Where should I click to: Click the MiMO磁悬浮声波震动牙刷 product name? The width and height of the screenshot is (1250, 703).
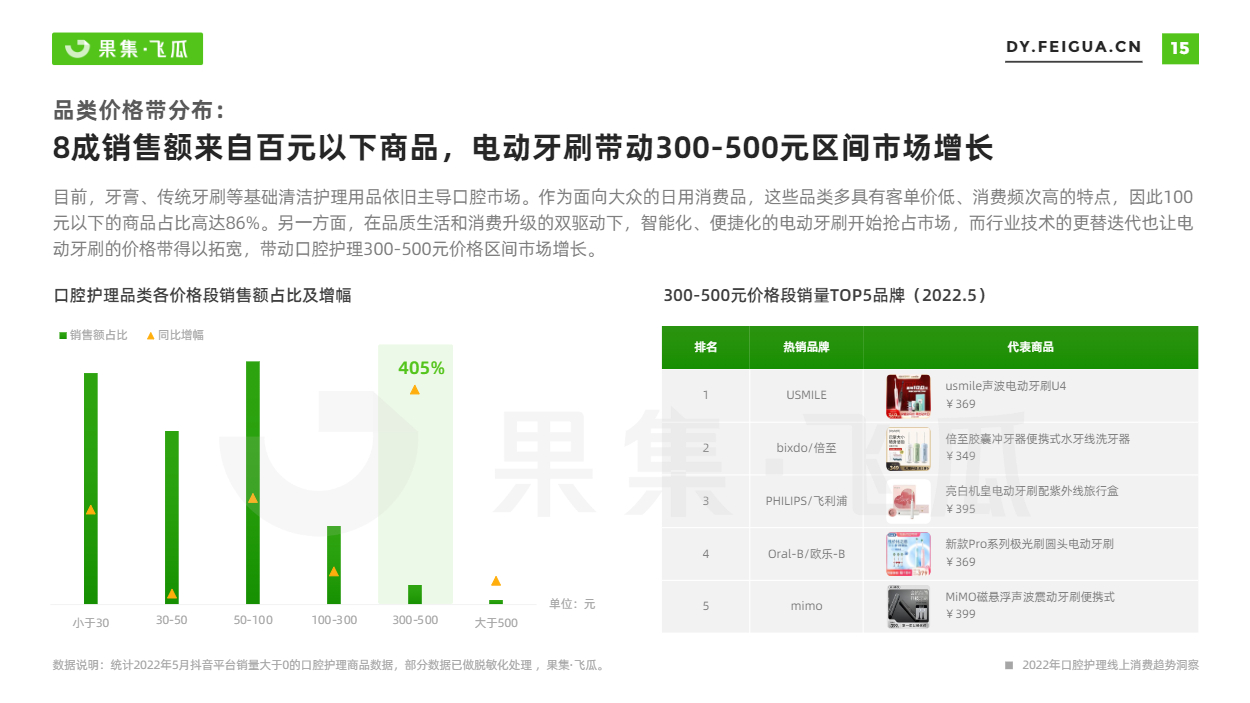[1030, 597]
